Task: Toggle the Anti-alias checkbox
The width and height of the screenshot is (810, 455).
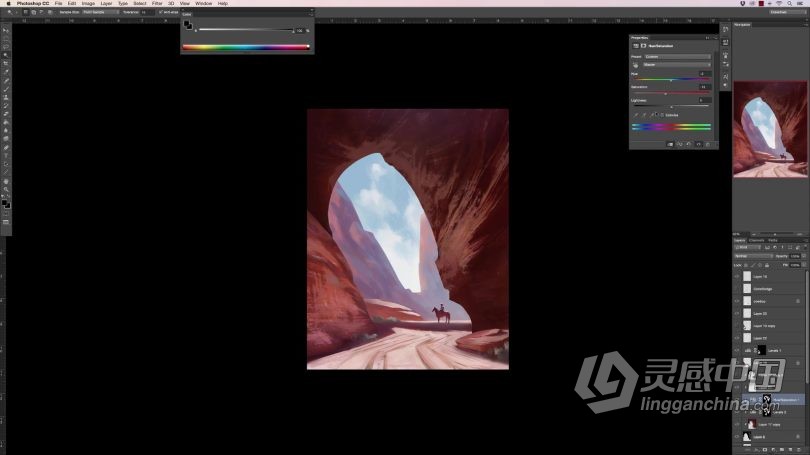Action: tap(161, 11)
